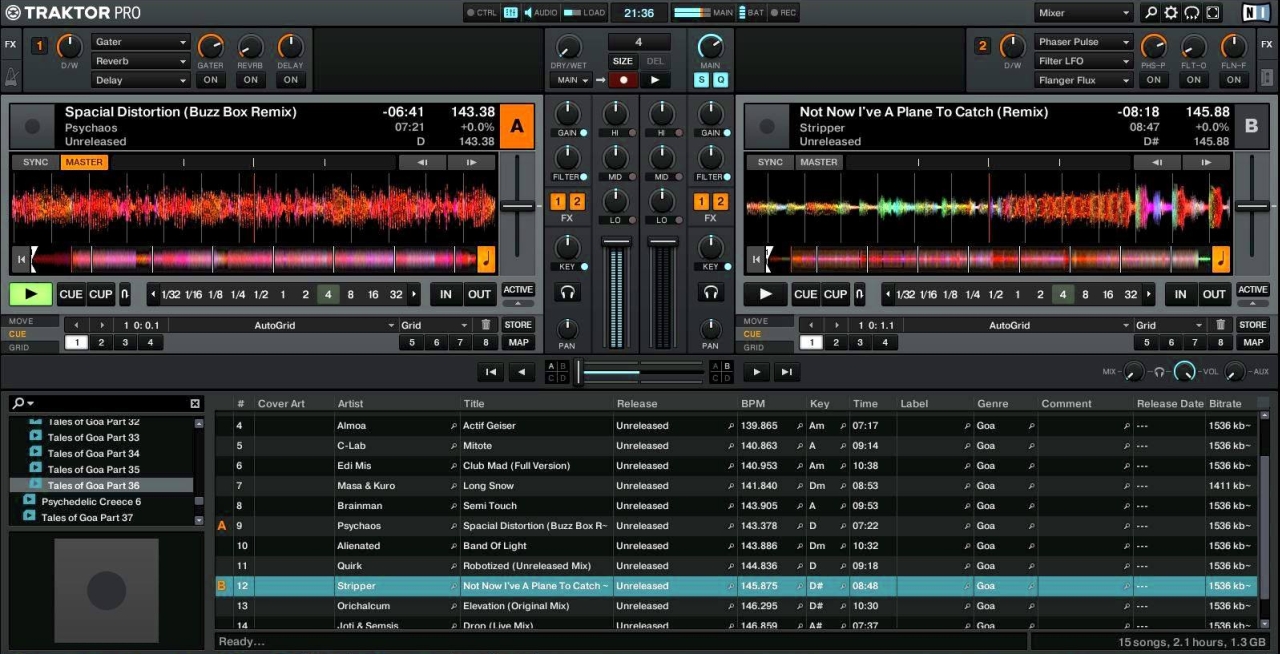Delete Deck A cue point with trash icon
The width and height of the screenshot is (1280, 654).
tap(486, 325)
